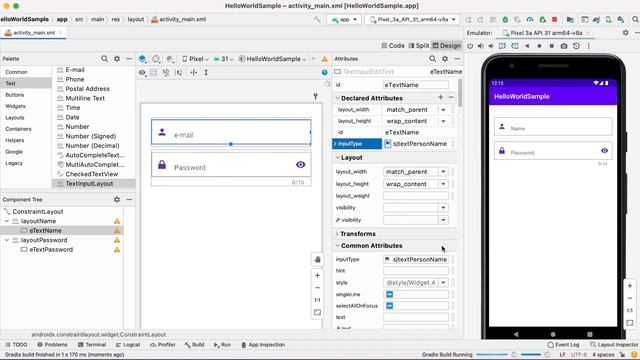Screen dimensions: 640x360
Task: Add a declared attribute with plus
Action: coord(440,98)
